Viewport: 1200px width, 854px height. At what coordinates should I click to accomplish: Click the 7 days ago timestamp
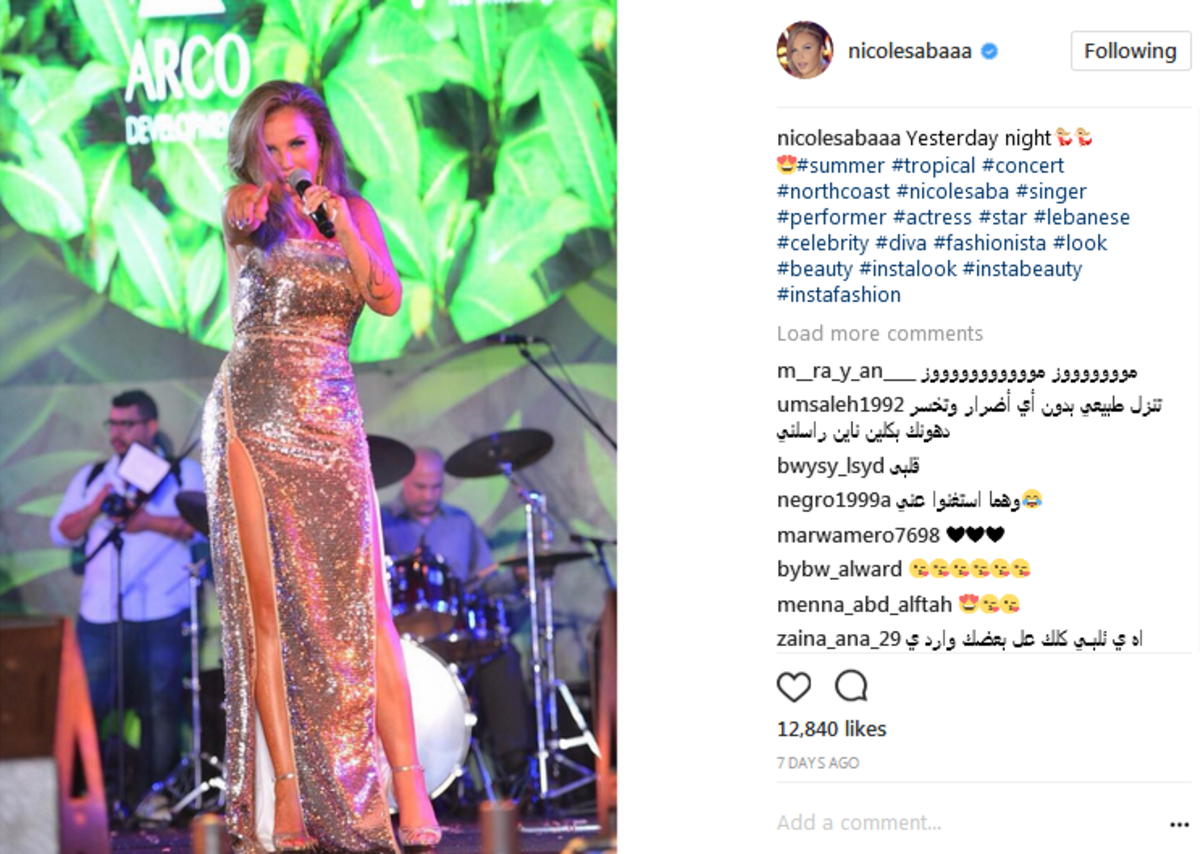pos(818,763)
